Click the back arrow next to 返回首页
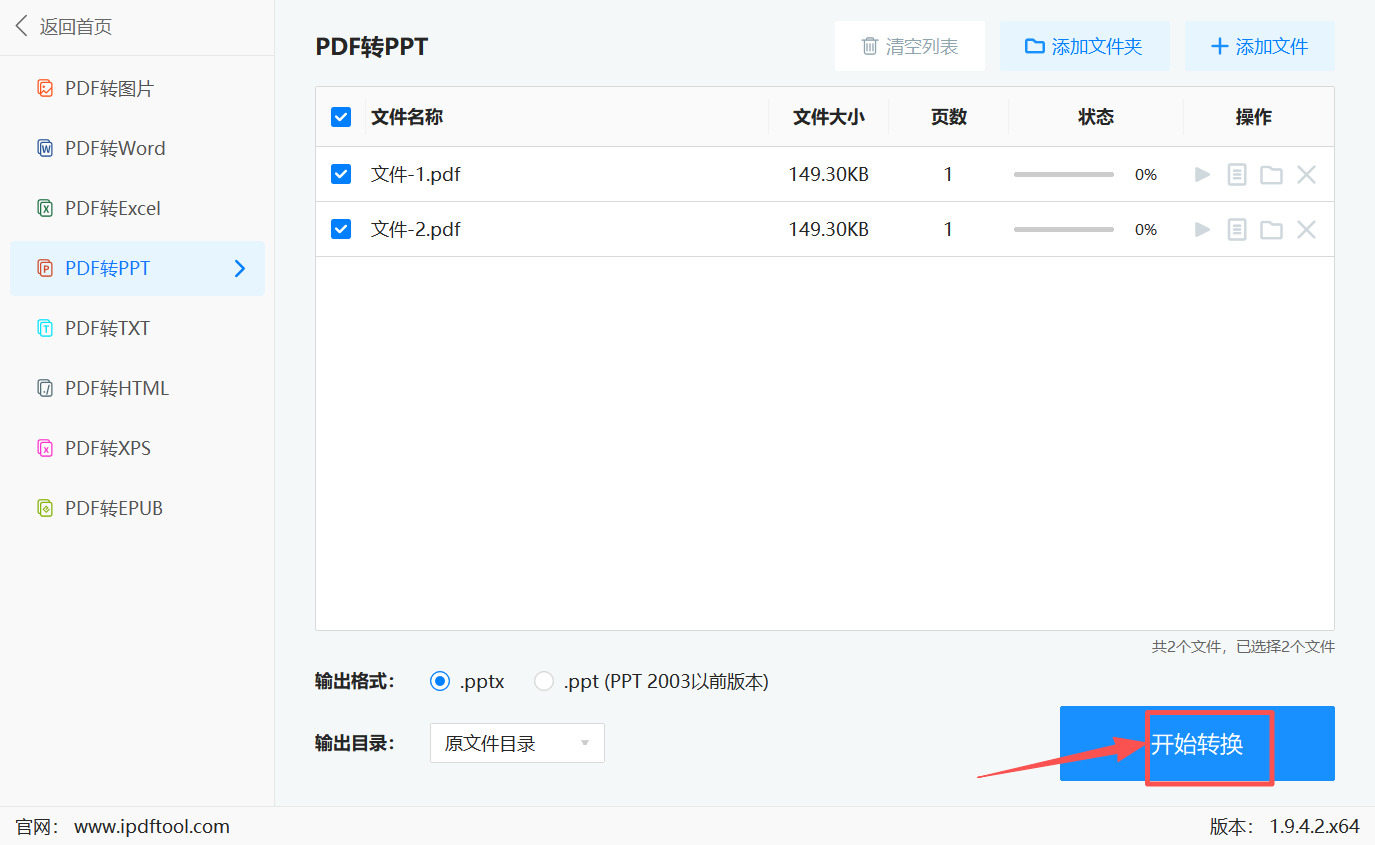Image resolution: width=1375 pixels, height=845 pixels. [x=22, y=26]
